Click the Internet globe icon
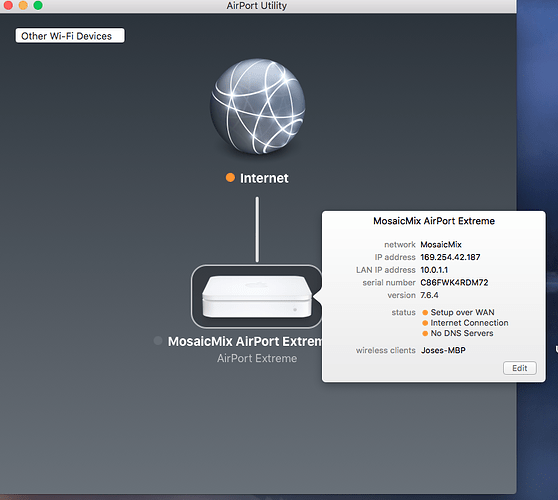The width and height of the screenshot is (558, 500). 257,106
